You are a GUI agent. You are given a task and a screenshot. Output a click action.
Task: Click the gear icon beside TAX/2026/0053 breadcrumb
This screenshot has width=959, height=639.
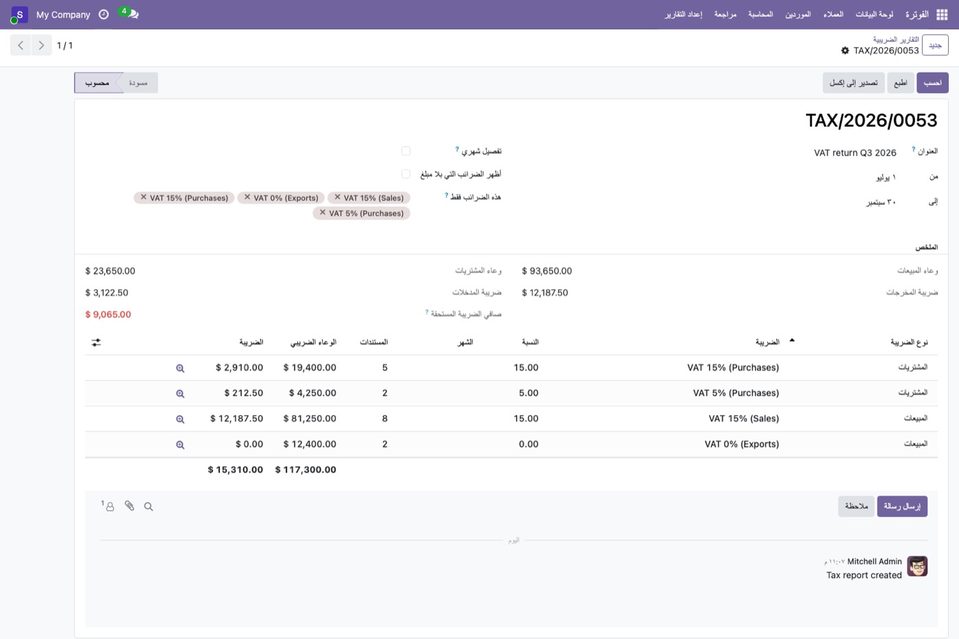[x=845, y=51]
